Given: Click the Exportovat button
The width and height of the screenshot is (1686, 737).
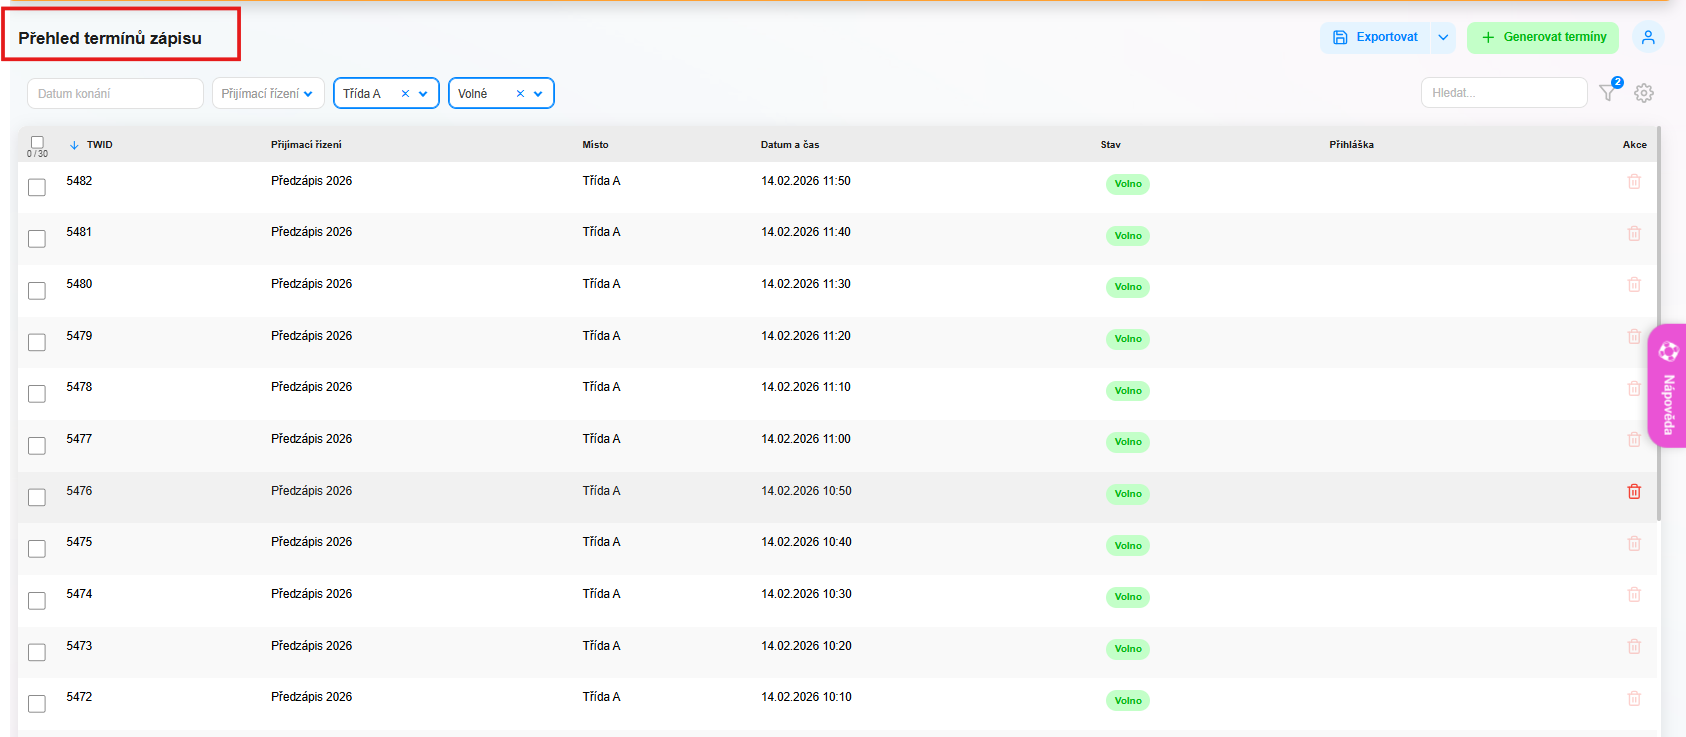Looking at the screenshot, I should 1376,37.
